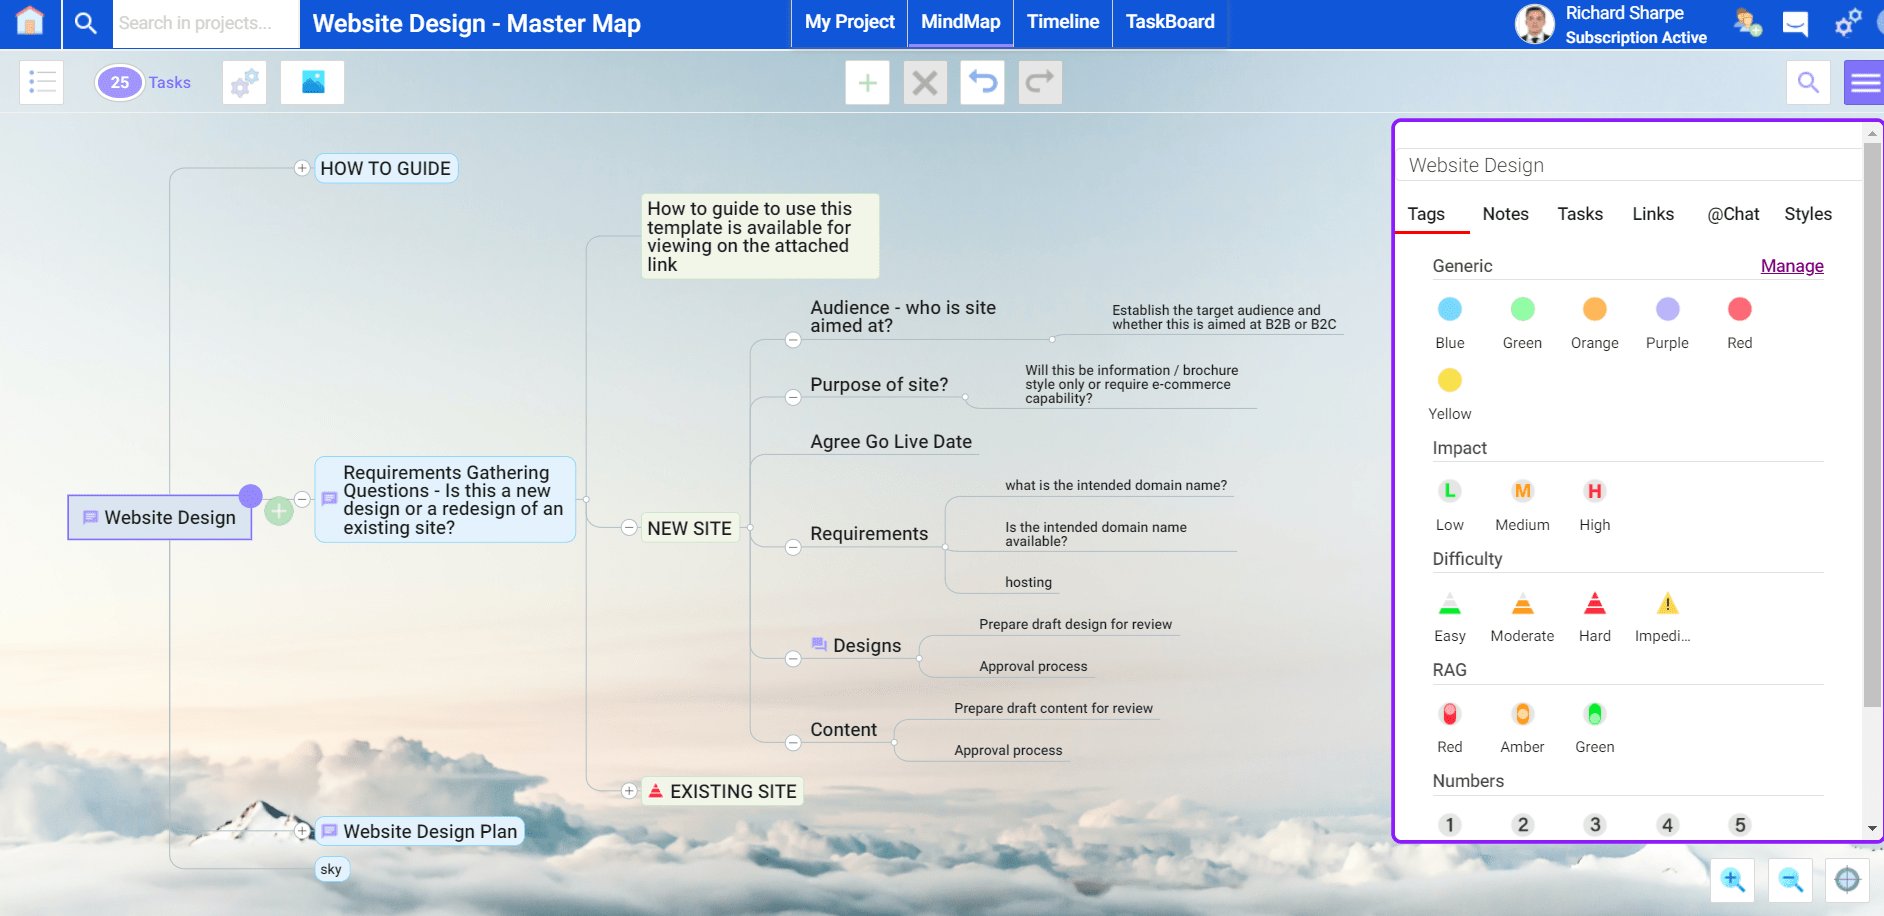Click the zoom in magnifier icon

click(1732, 880)
